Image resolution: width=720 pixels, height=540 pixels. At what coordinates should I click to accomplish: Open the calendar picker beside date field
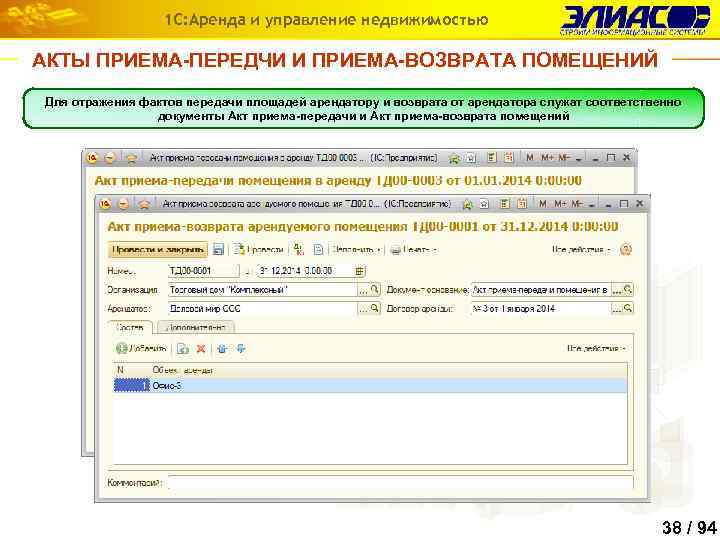pos(360,271)
